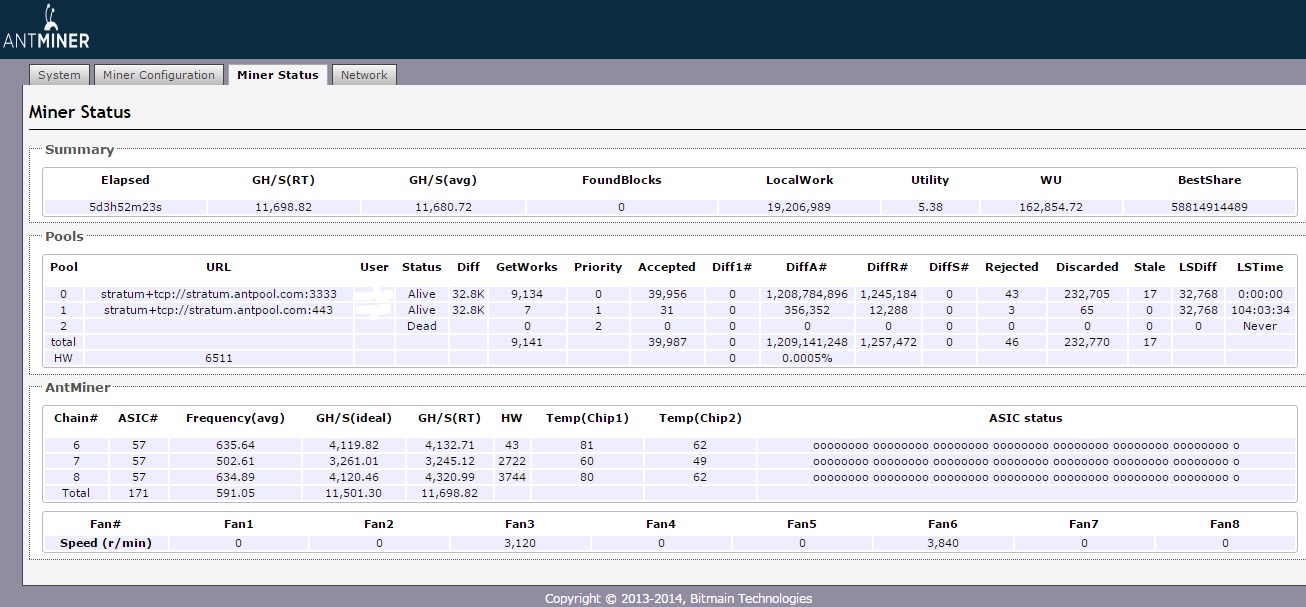Click the HW error count 2722 for chain 7
Viewport: 1306px width, 607px height.
[x=511, y=461]
